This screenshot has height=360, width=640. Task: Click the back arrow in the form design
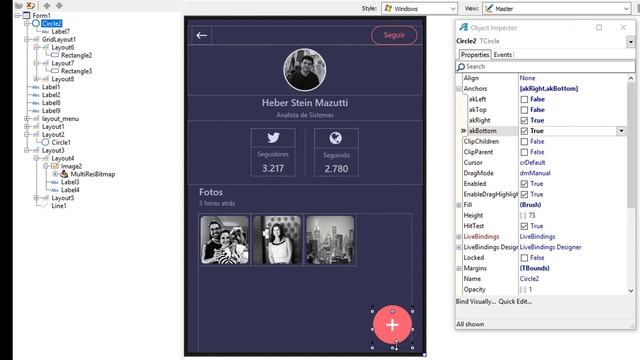(201, 36)
